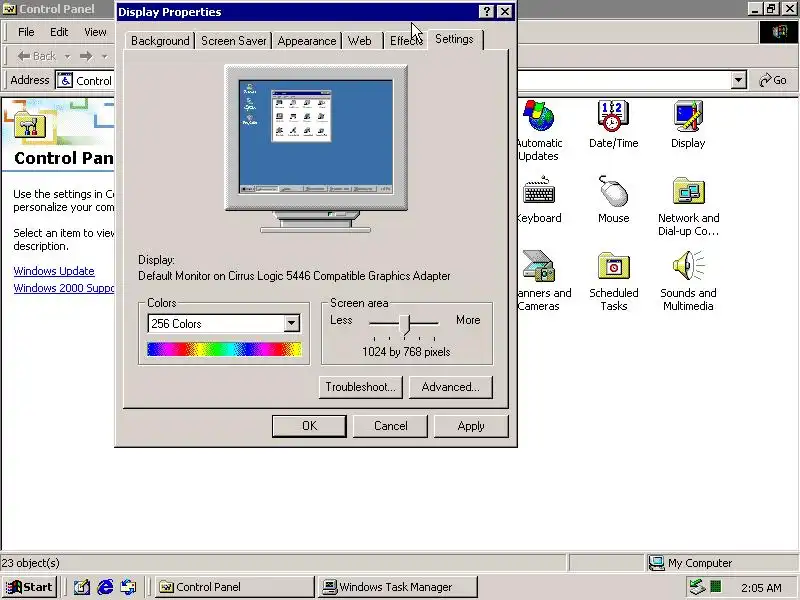Click the Go button in address bar
800x600 pixels.
772,80
